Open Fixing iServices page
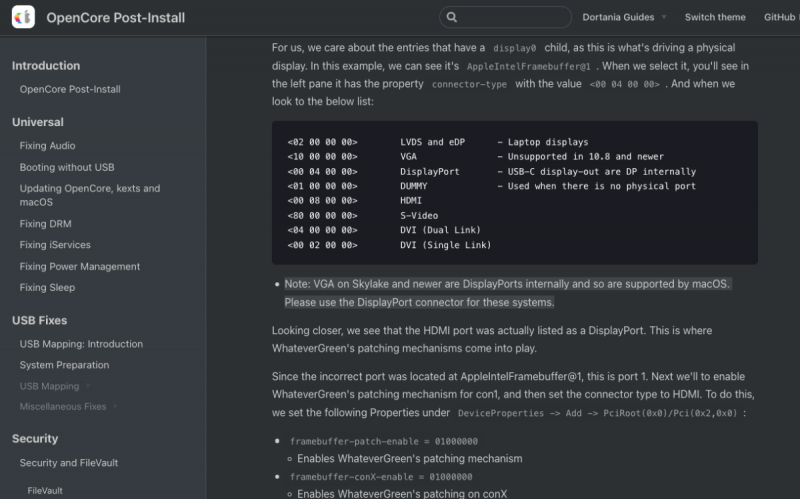Image resolution: width=800 pixels, height=499 pixels. [x=55, y=244]
